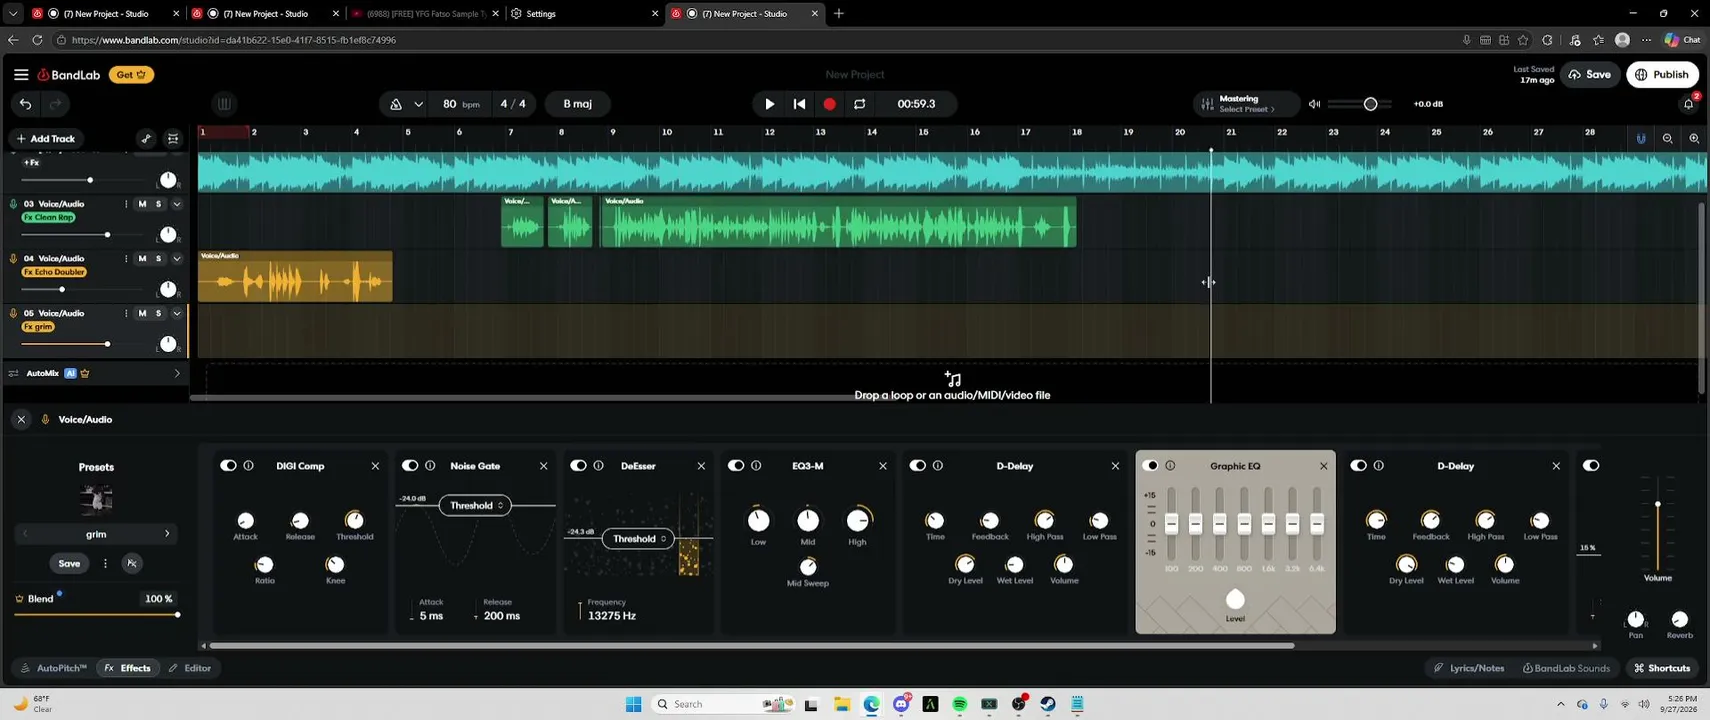Viewport: 1710px width, 720px height.
Task: Click Add Track
Action: point(45,139)
